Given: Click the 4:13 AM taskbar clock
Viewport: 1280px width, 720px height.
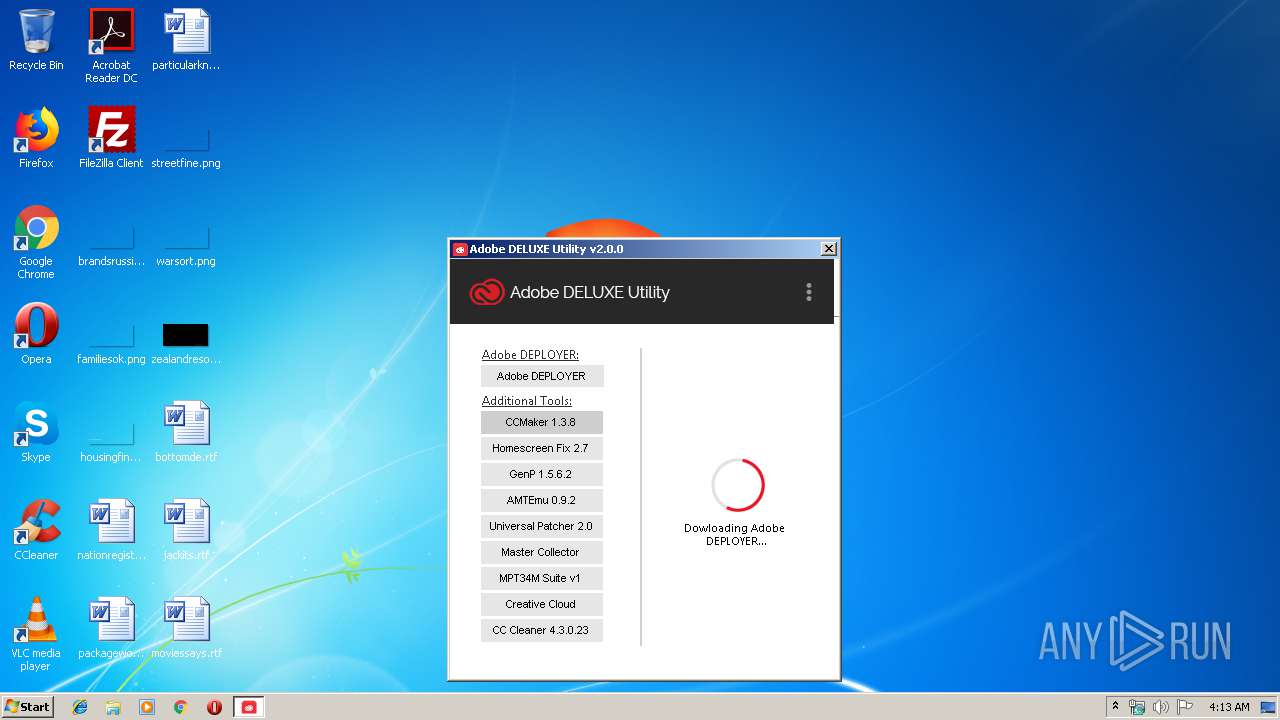Looking at the screenshot, I should [1228, 707].
